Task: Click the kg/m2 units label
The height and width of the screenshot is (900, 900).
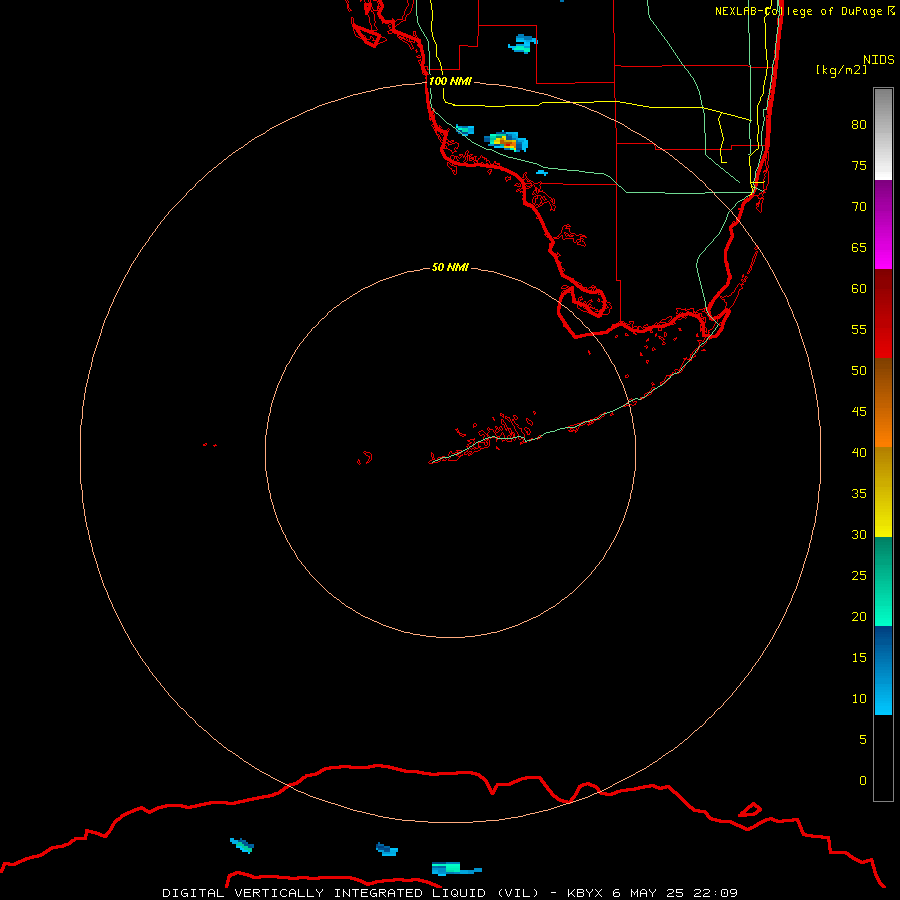Action: pyautogui.click(x=841, y=70)
